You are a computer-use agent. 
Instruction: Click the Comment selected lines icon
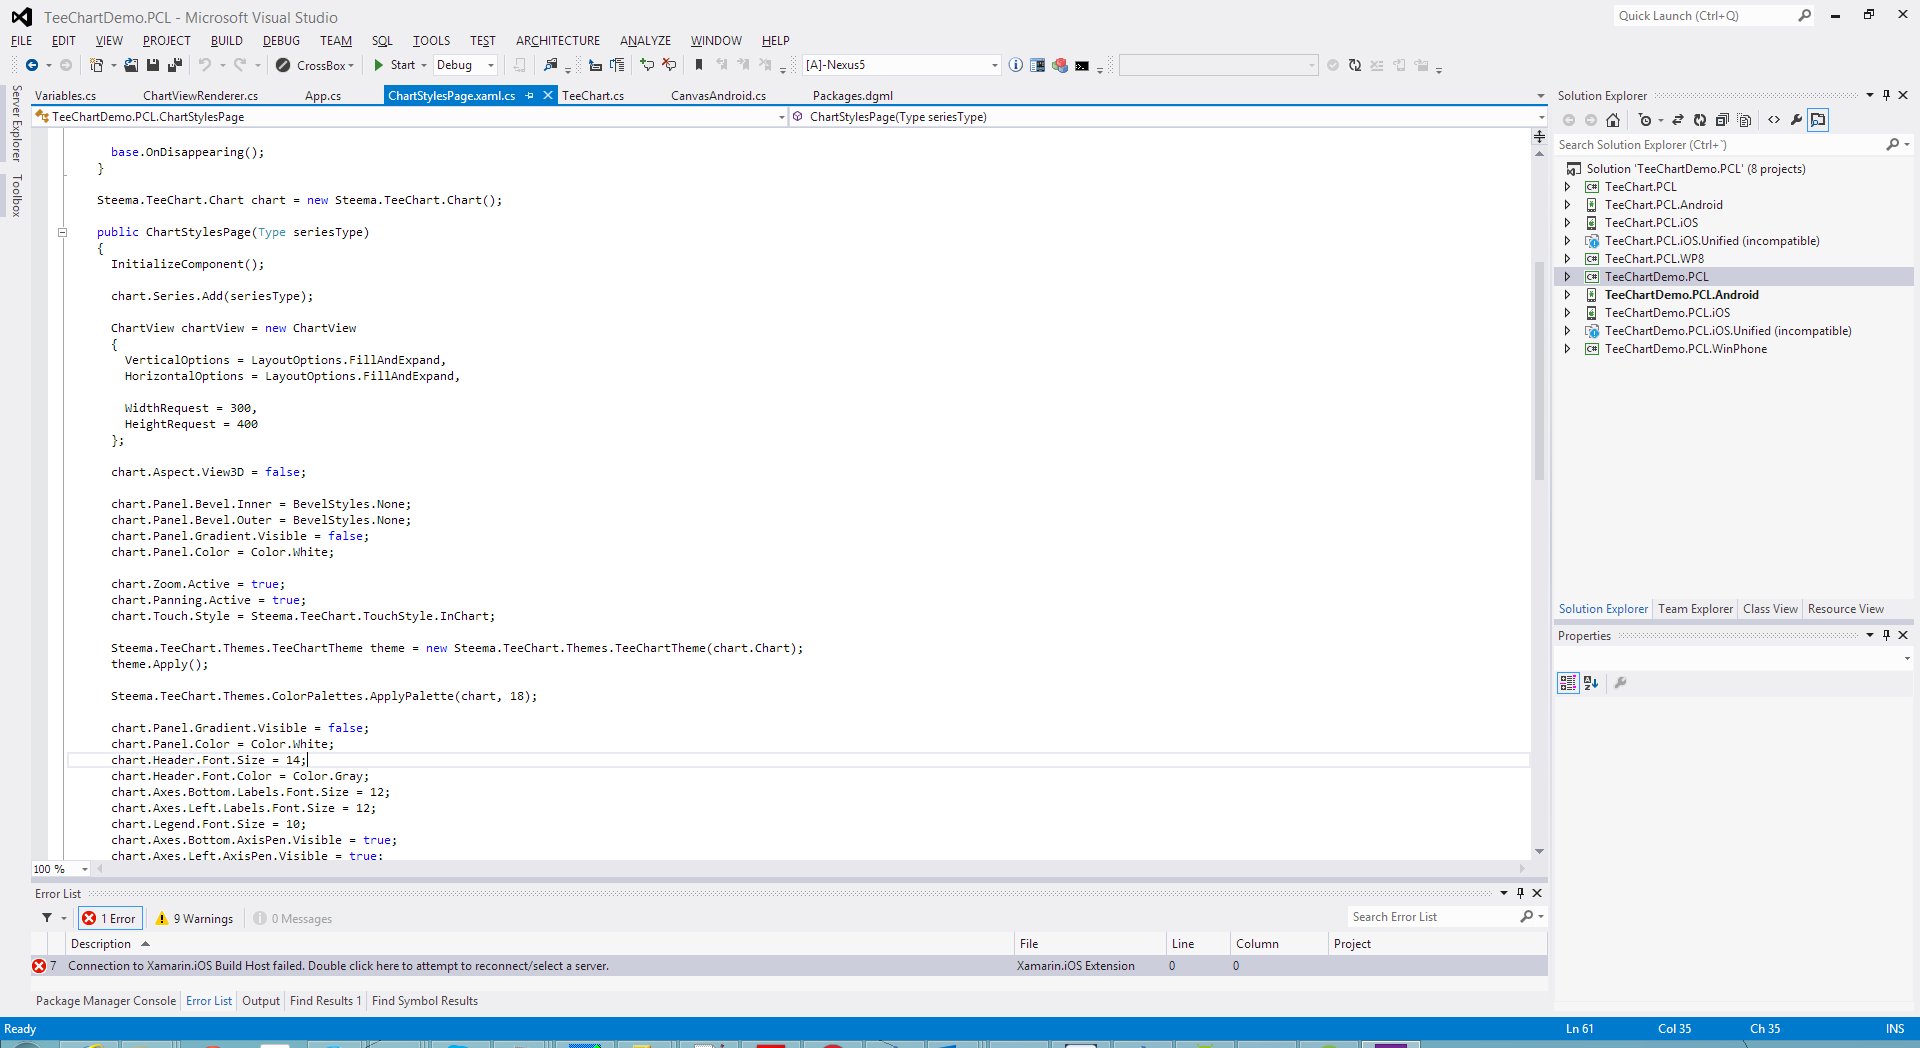coord(647,65)
